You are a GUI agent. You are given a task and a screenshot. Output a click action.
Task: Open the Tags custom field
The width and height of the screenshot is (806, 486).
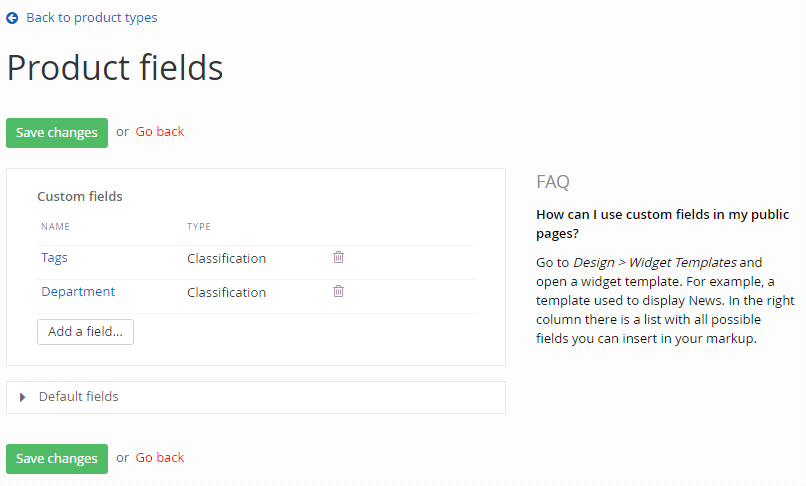[54, 258]
